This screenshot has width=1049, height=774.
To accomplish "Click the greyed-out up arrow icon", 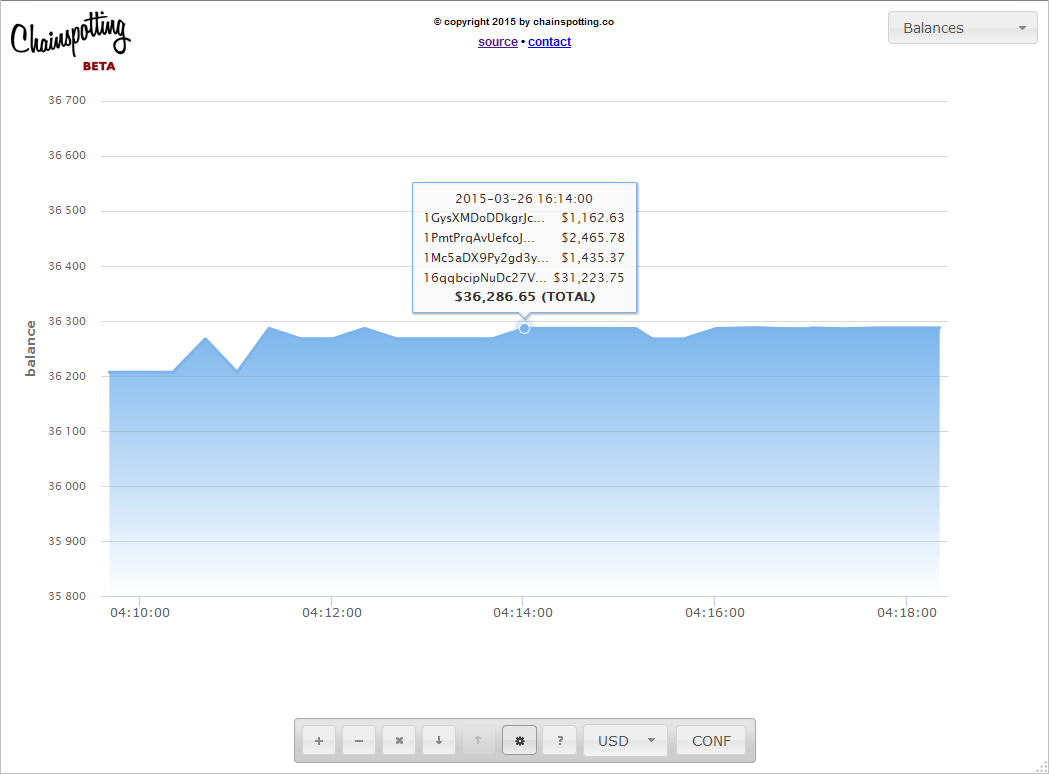I will pyautogui.click(x=478, y=741).
